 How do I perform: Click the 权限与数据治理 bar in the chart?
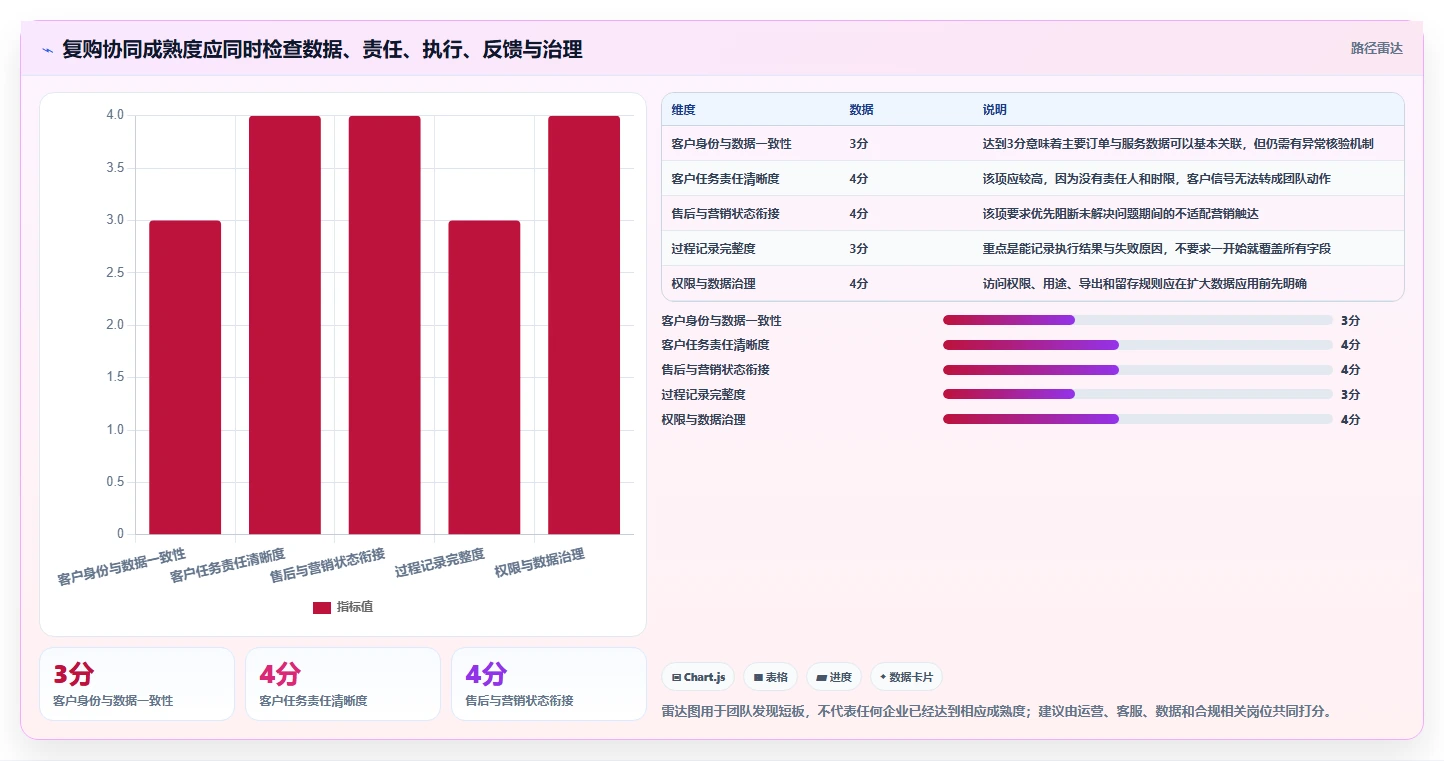[x=584, y=325]
